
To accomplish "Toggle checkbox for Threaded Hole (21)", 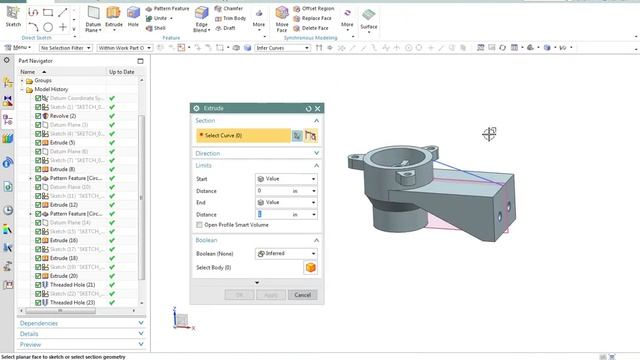I will pos(38,285).
